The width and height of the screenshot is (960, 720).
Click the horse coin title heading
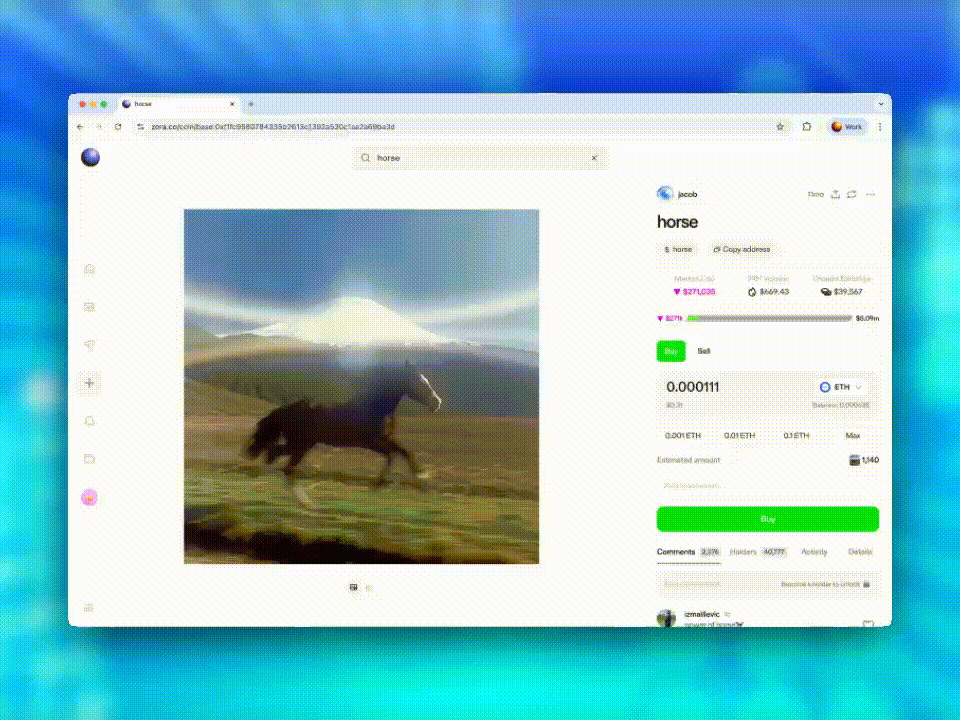click(677, 222)
